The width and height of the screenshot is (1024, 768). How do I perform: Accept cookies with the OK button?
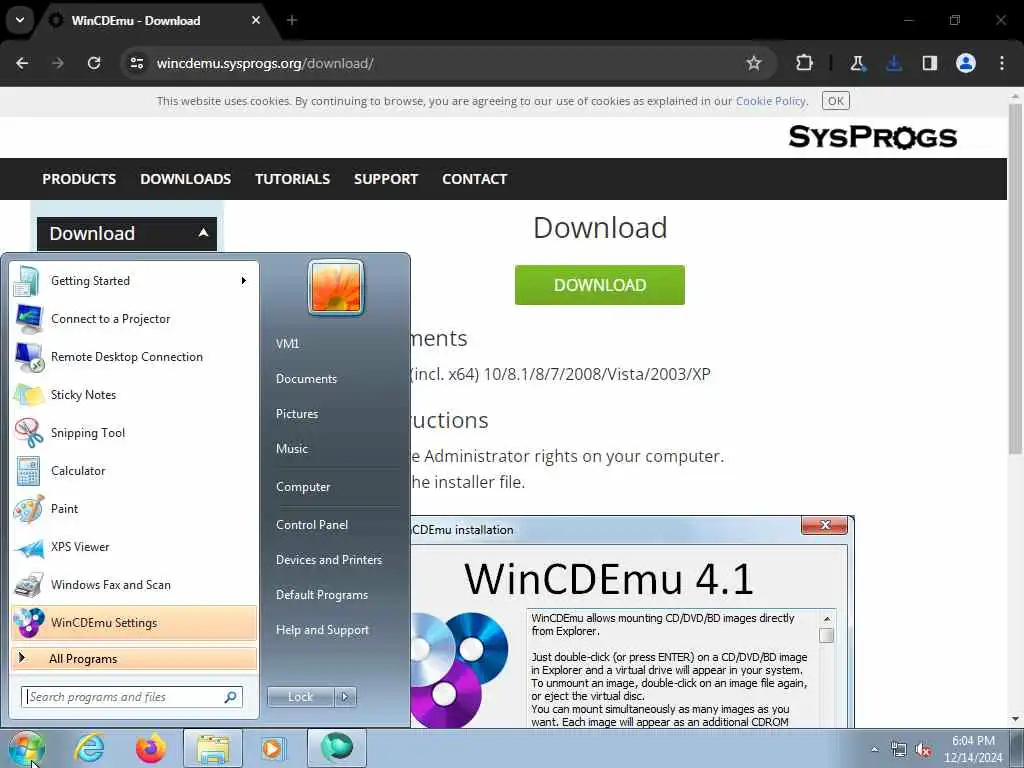point(835,101)
